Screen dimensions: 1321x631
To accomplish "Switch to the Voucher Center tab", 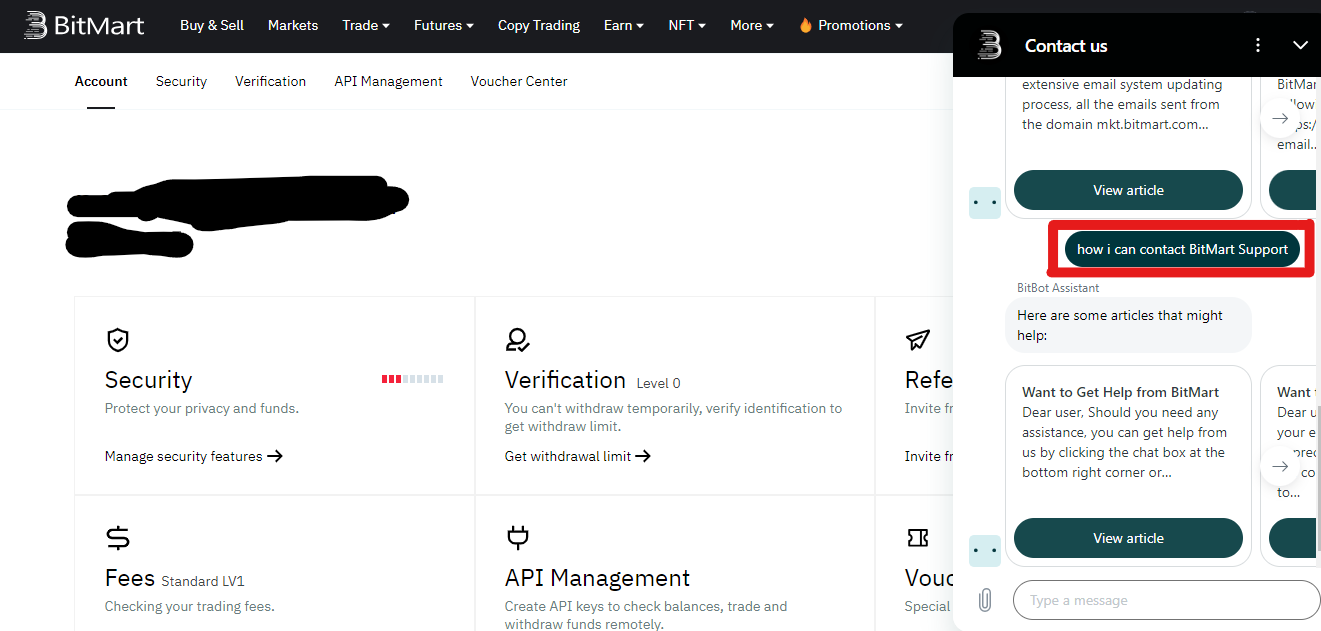I will tap(519, 81).
